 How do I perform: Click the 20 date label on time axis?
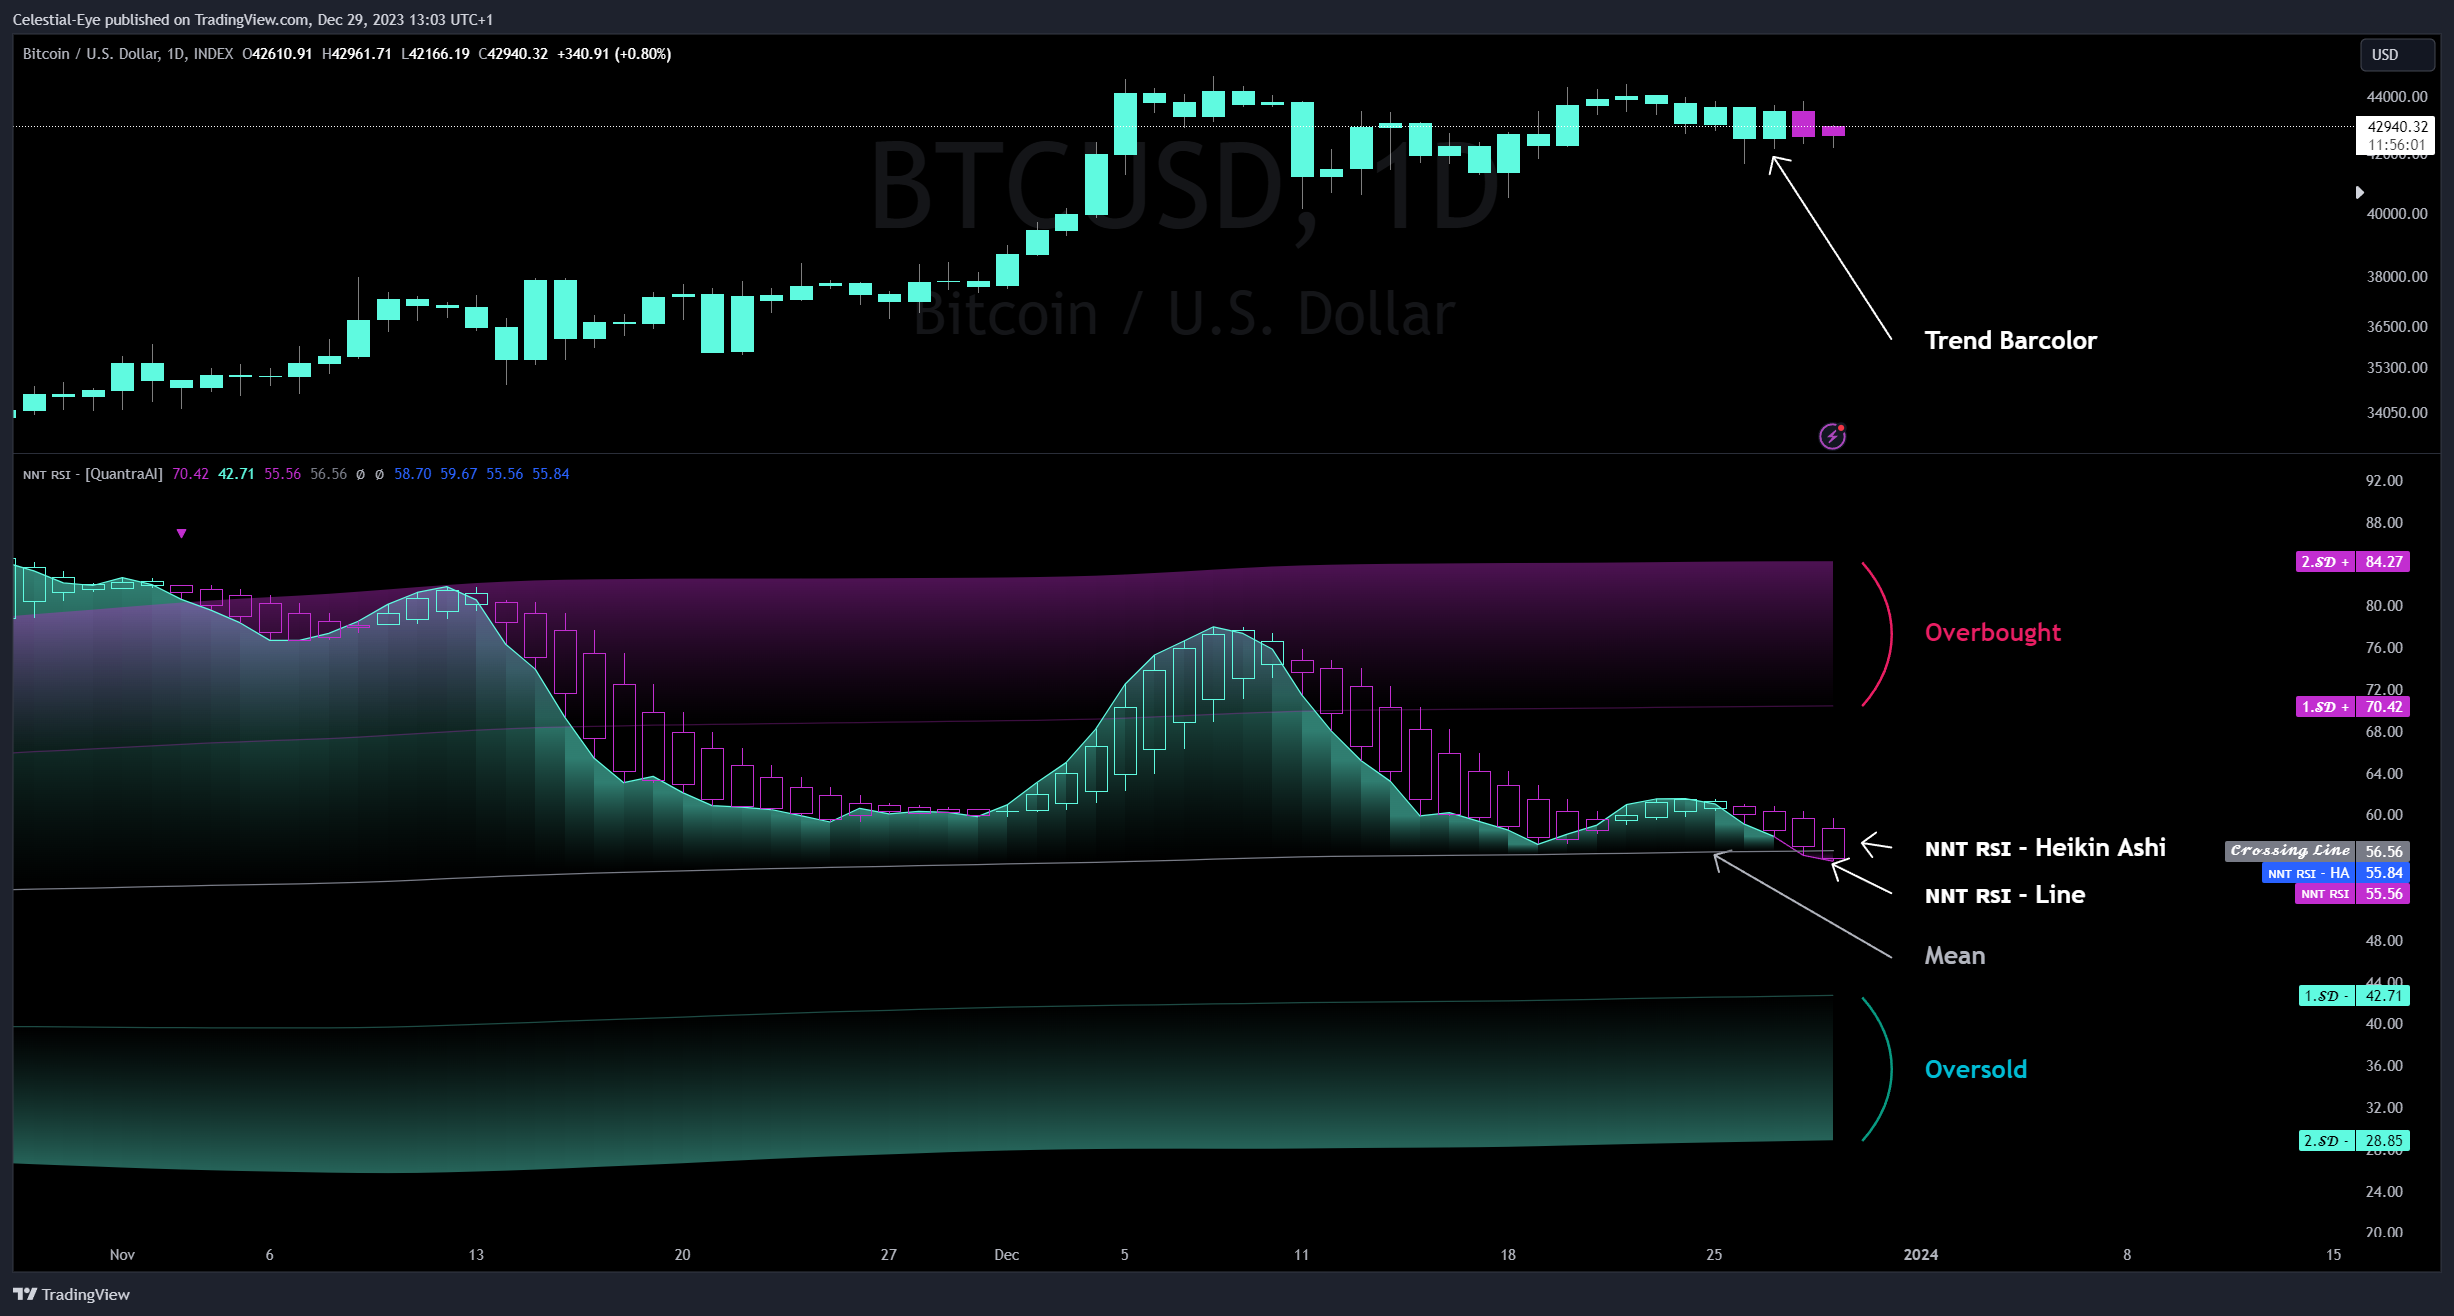pyautogui.click(x=682, y=1255)
